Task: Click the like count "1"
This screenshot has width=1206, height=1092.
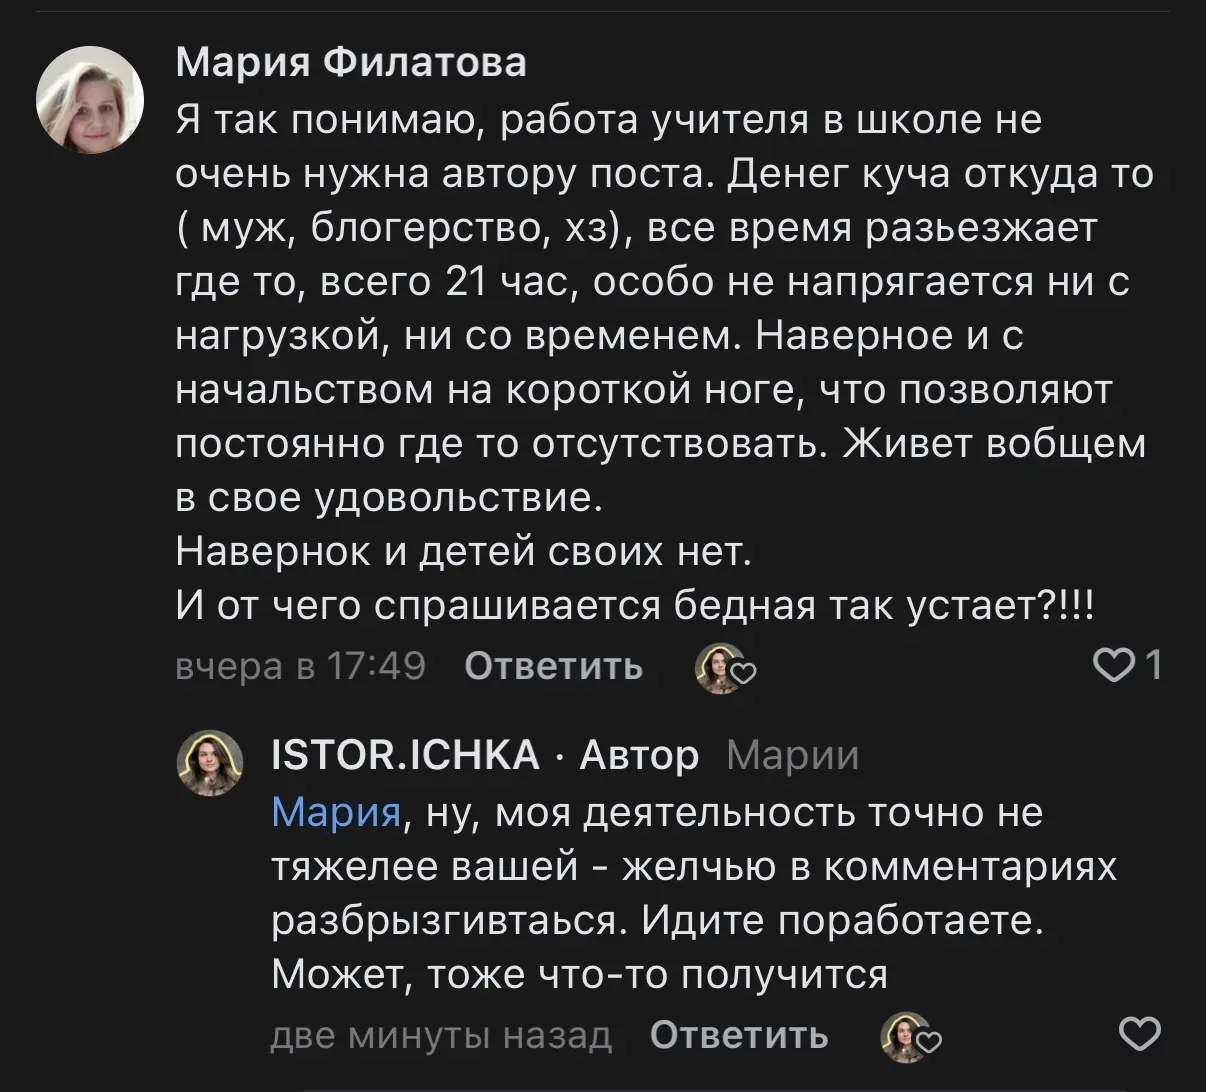Action: (1153, 665)
